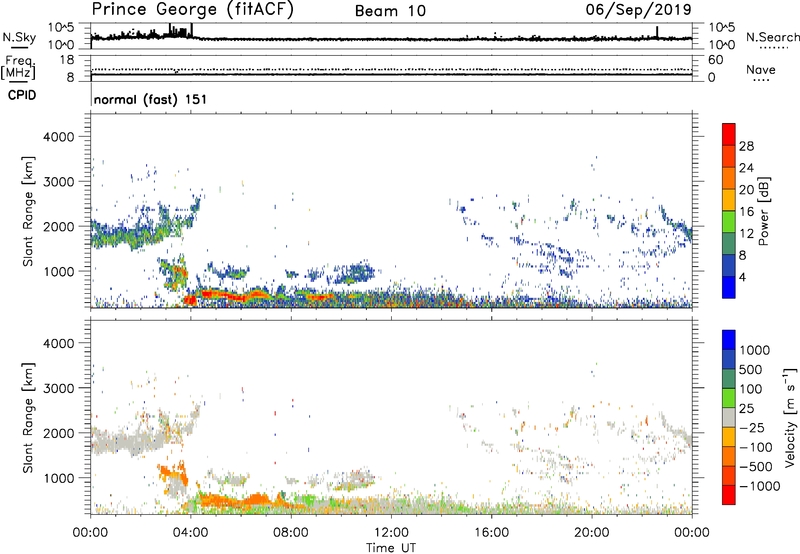
Task: Click the '1000' value on Velocity colorbar
Action: [x=755, y=350]
